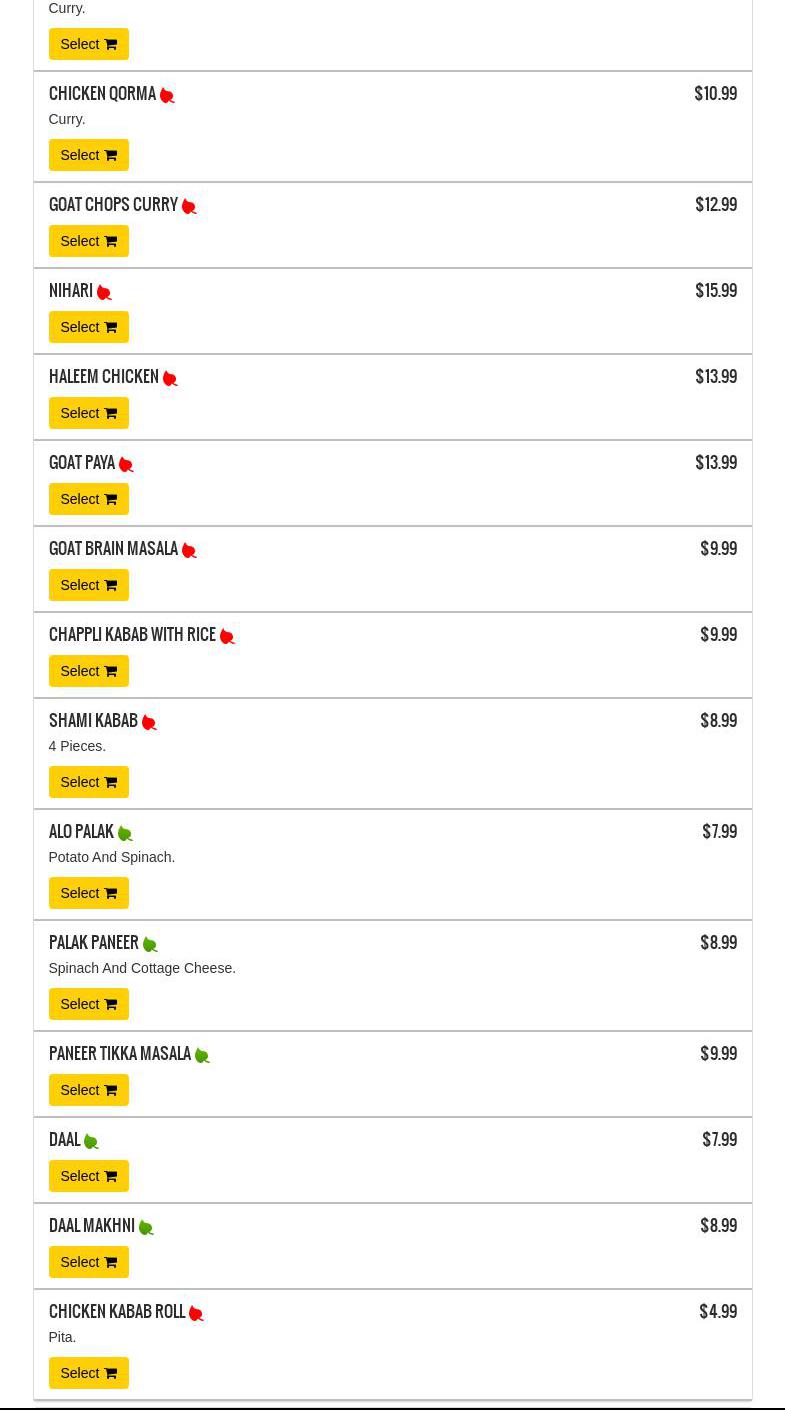
Task: Click the red icon next to Shami Kabab
Action: (149, 723)
